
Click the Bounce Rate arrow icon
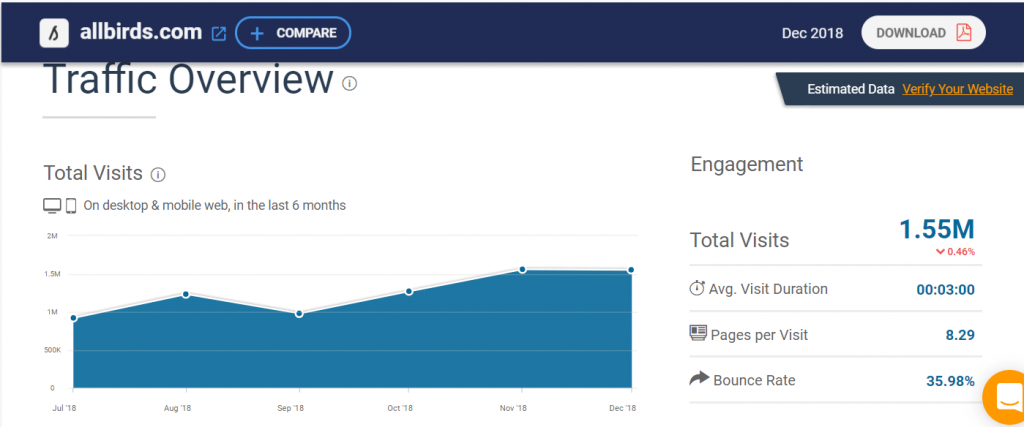click(x=697, y=379)
